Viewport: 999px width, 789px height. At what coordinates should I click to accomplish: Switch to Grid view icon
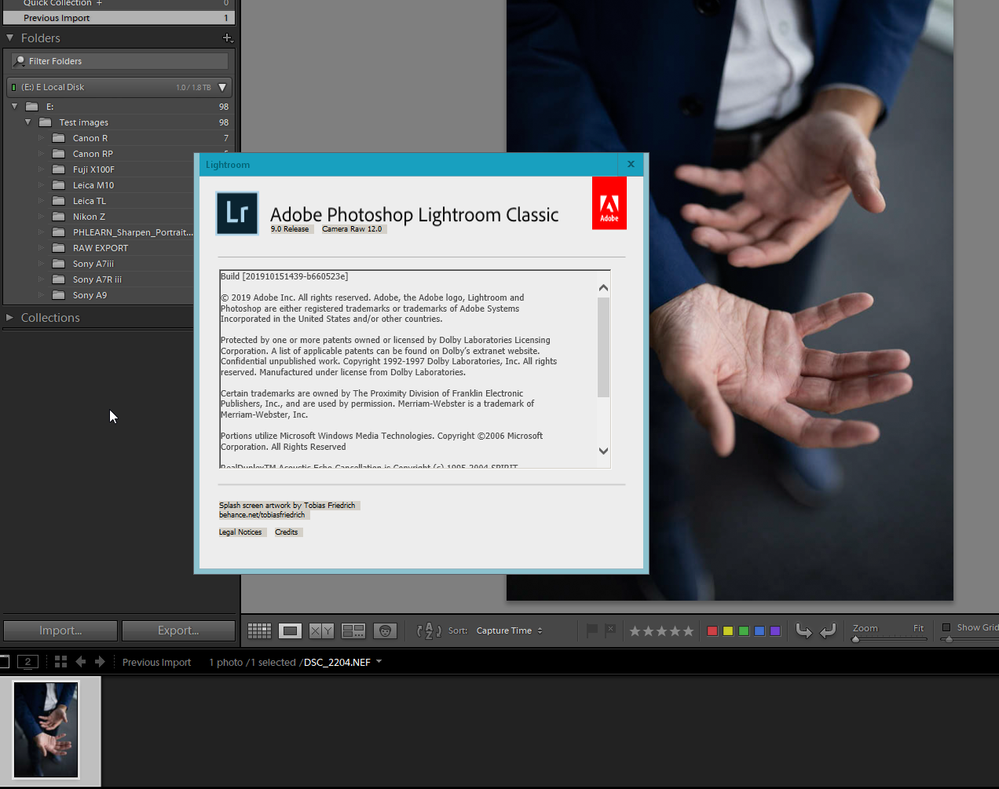[259, 631]
